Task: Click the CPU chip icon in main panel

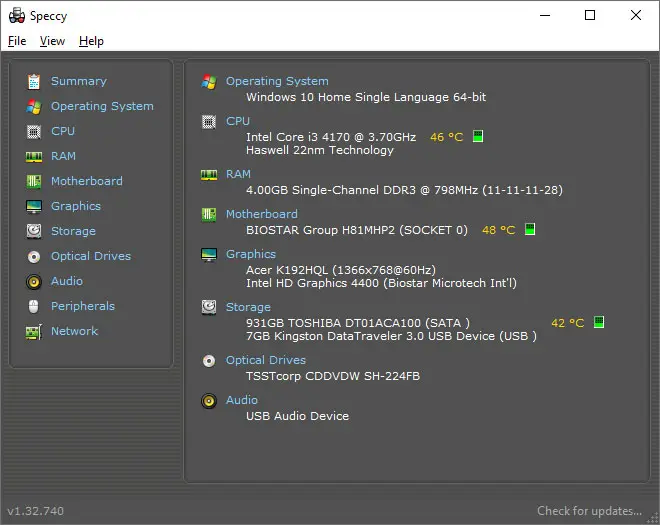Action: coord(209,122)
